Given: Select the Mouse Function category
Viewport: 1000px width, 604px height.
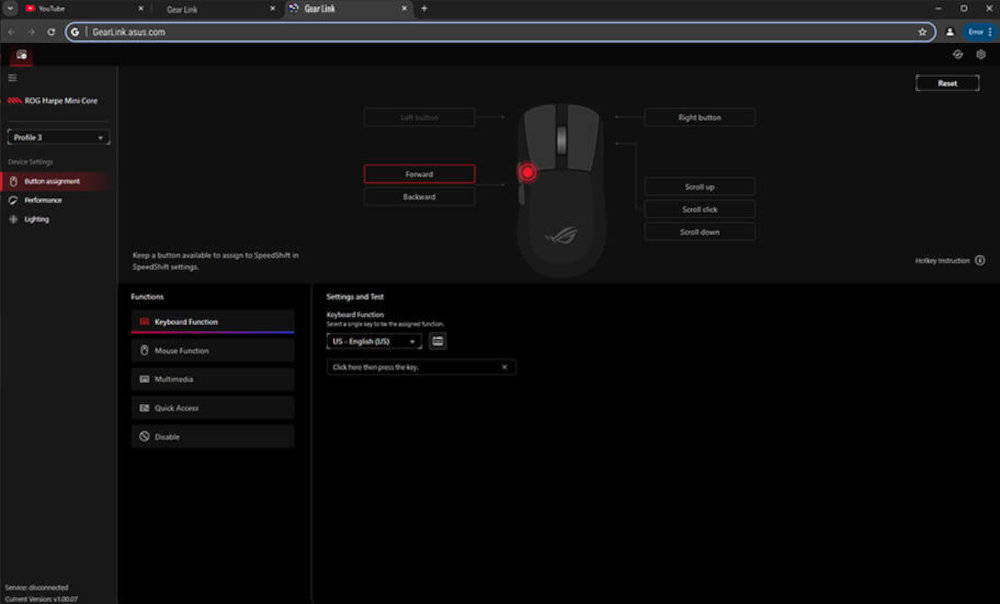Looking at the screenshot, I should coord(212,350).
